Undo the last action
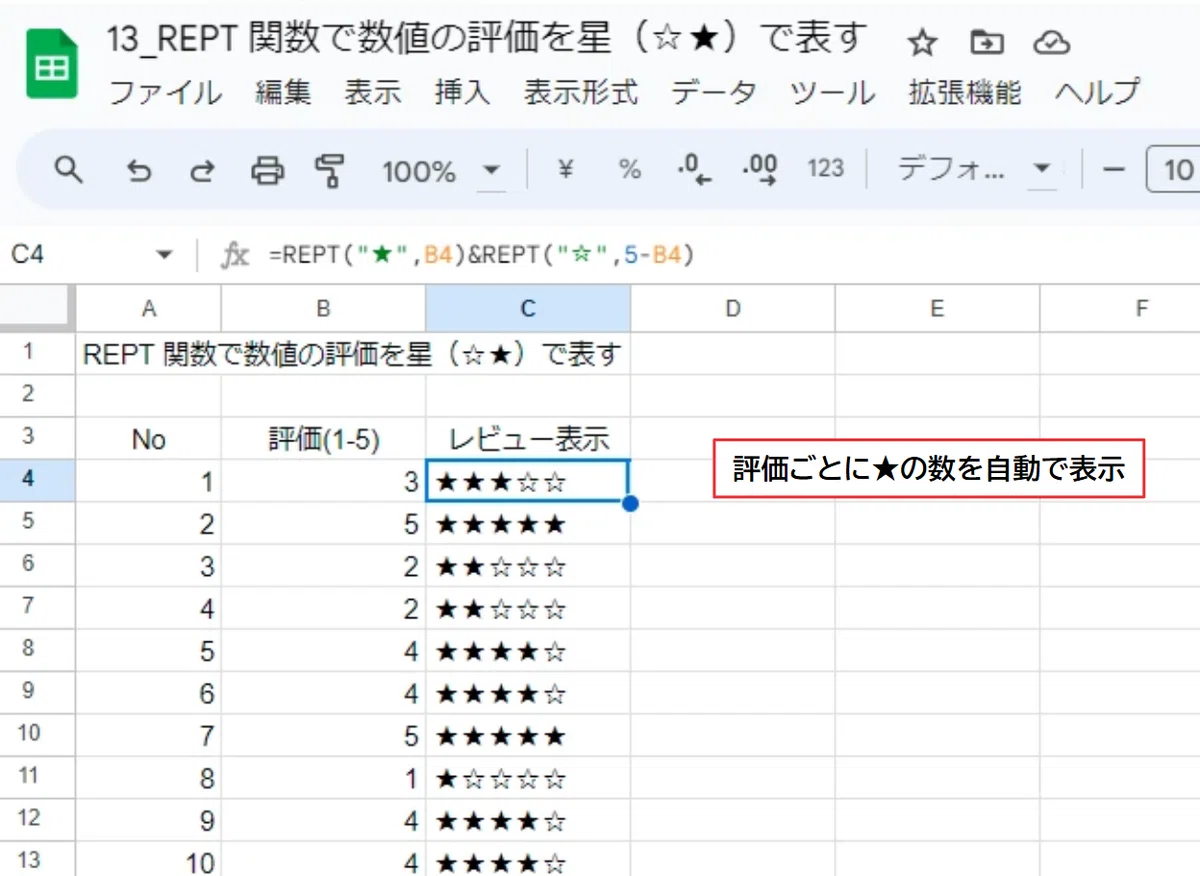Image resolution: width=1200 pixels, height=876 pixels. (x=139, y=171)
